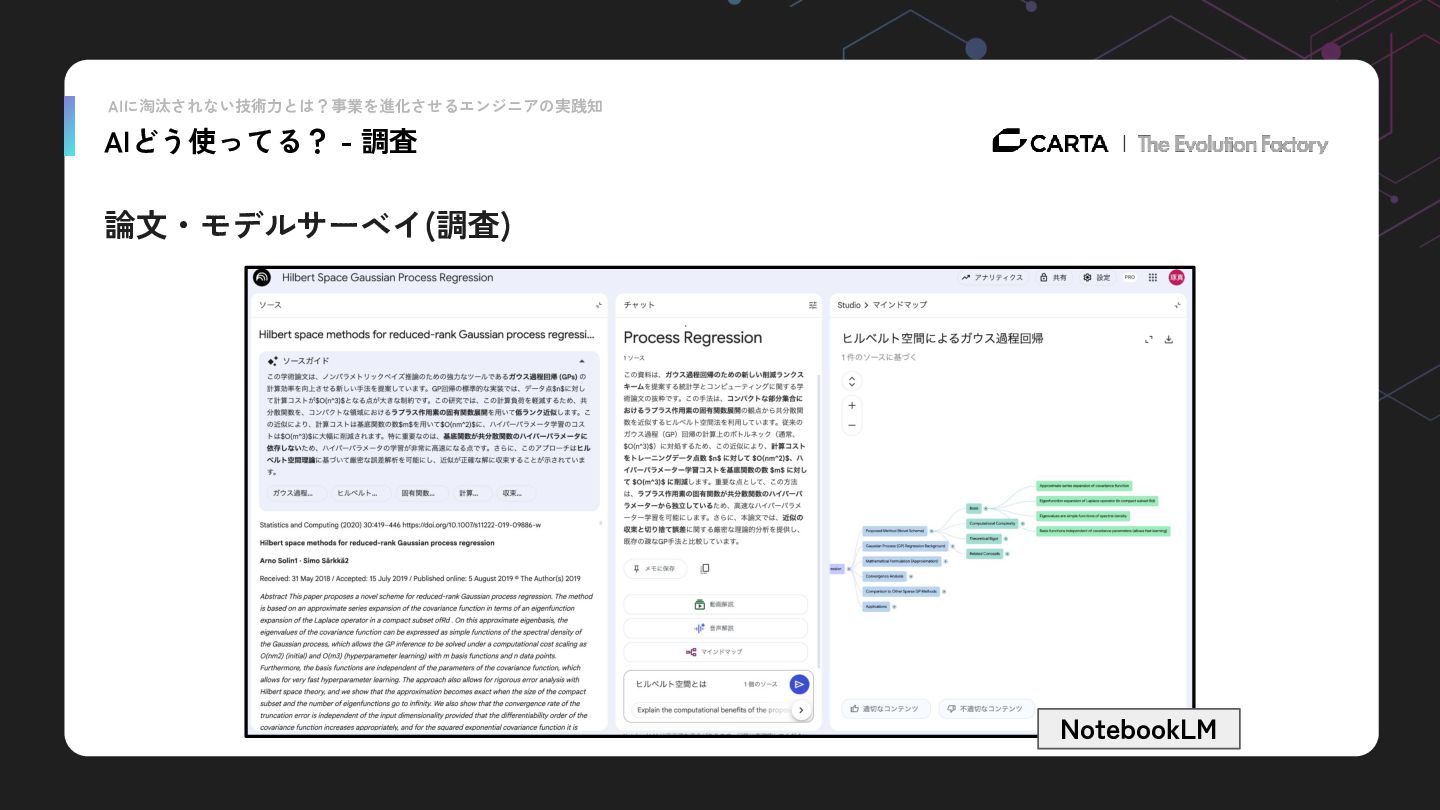Select Gaussian Process (GP) Regression Background node
This screenshot has width=1440, height=810.
pyautogui.click(x=906, y=546)
